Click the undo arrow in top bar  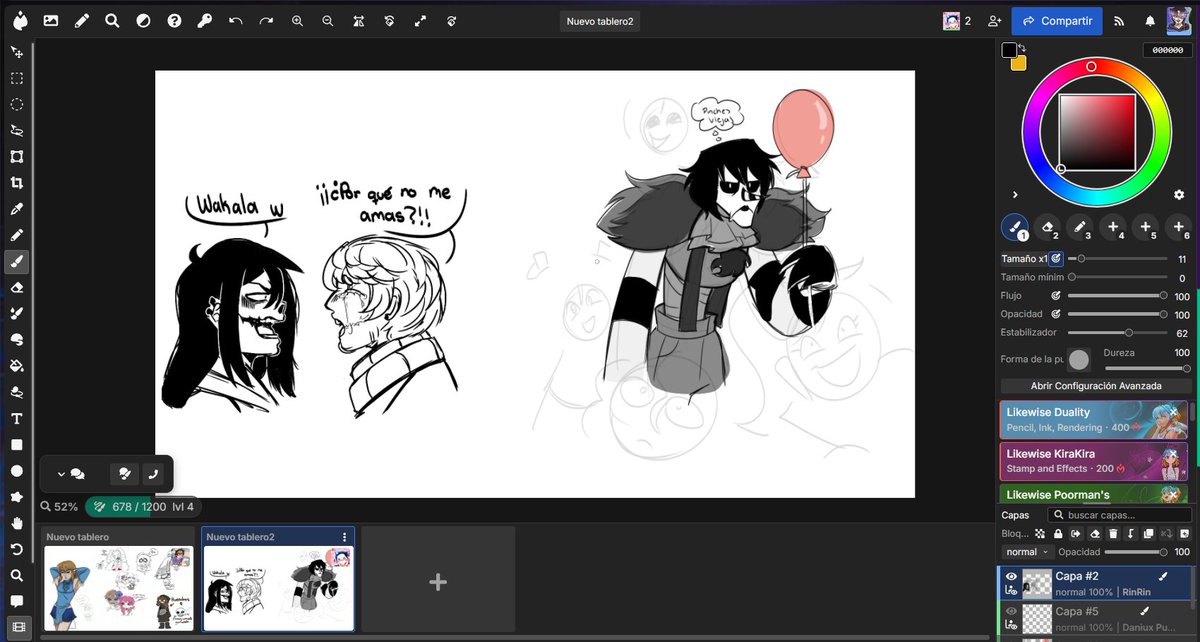235,20
